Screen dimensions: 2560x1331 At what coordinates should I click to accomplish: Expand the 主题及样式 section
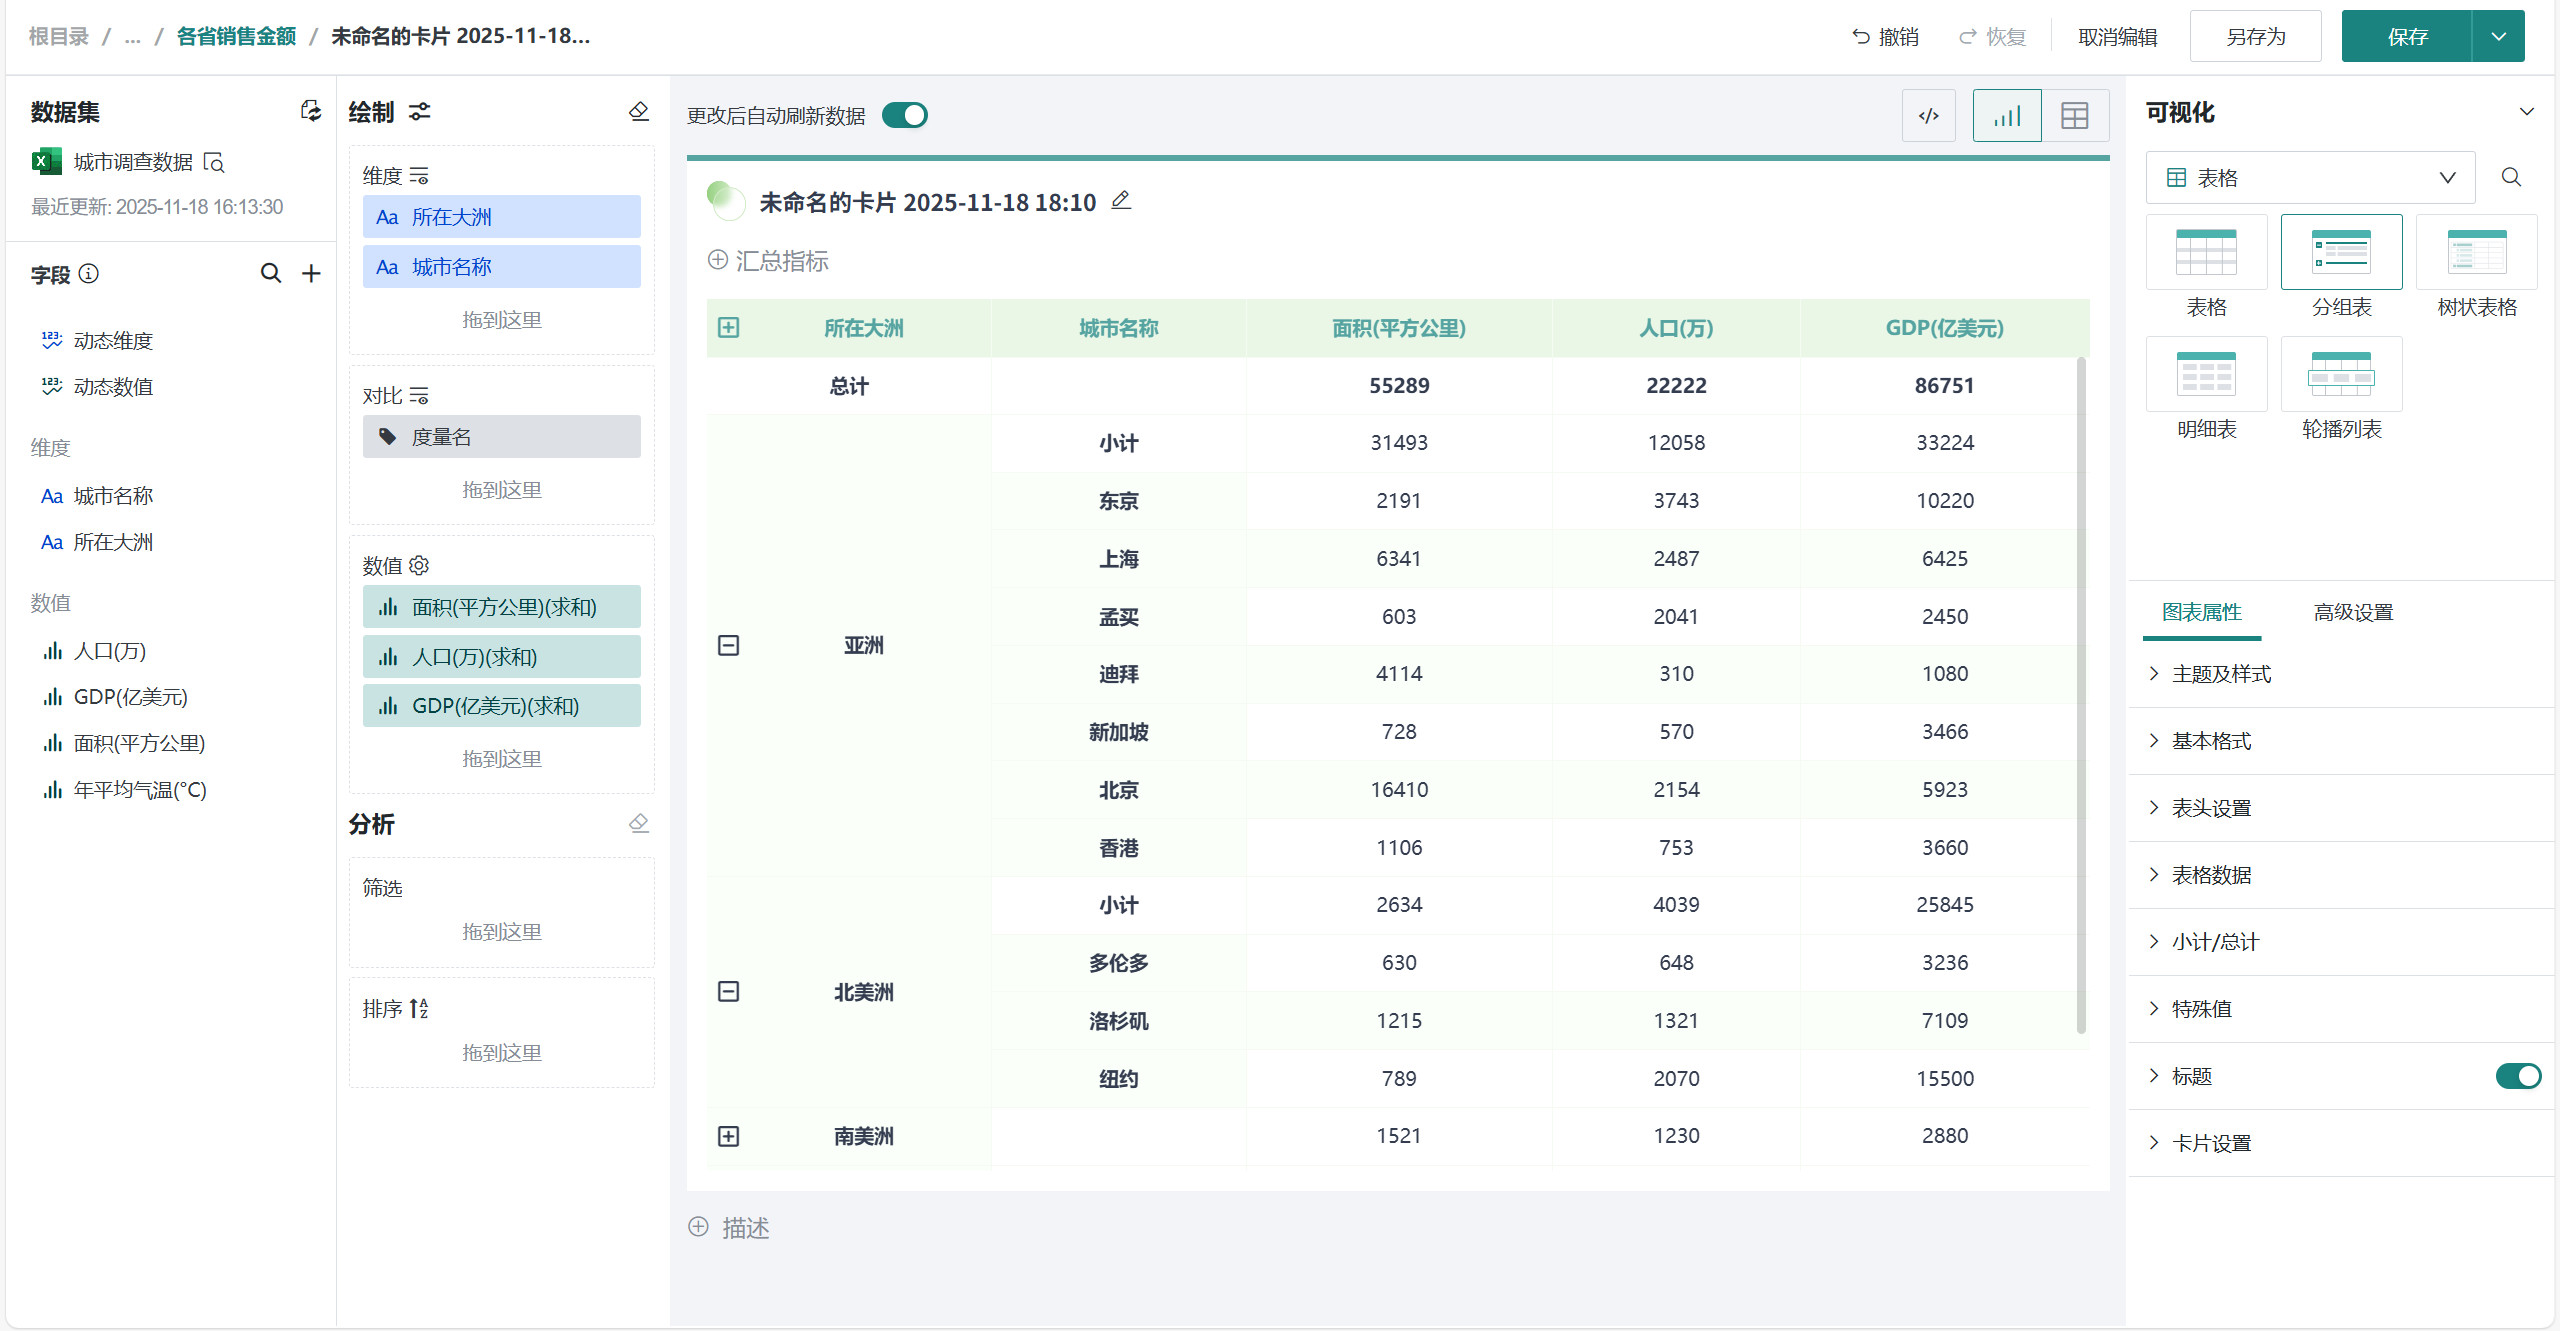tap(2221, 674)
